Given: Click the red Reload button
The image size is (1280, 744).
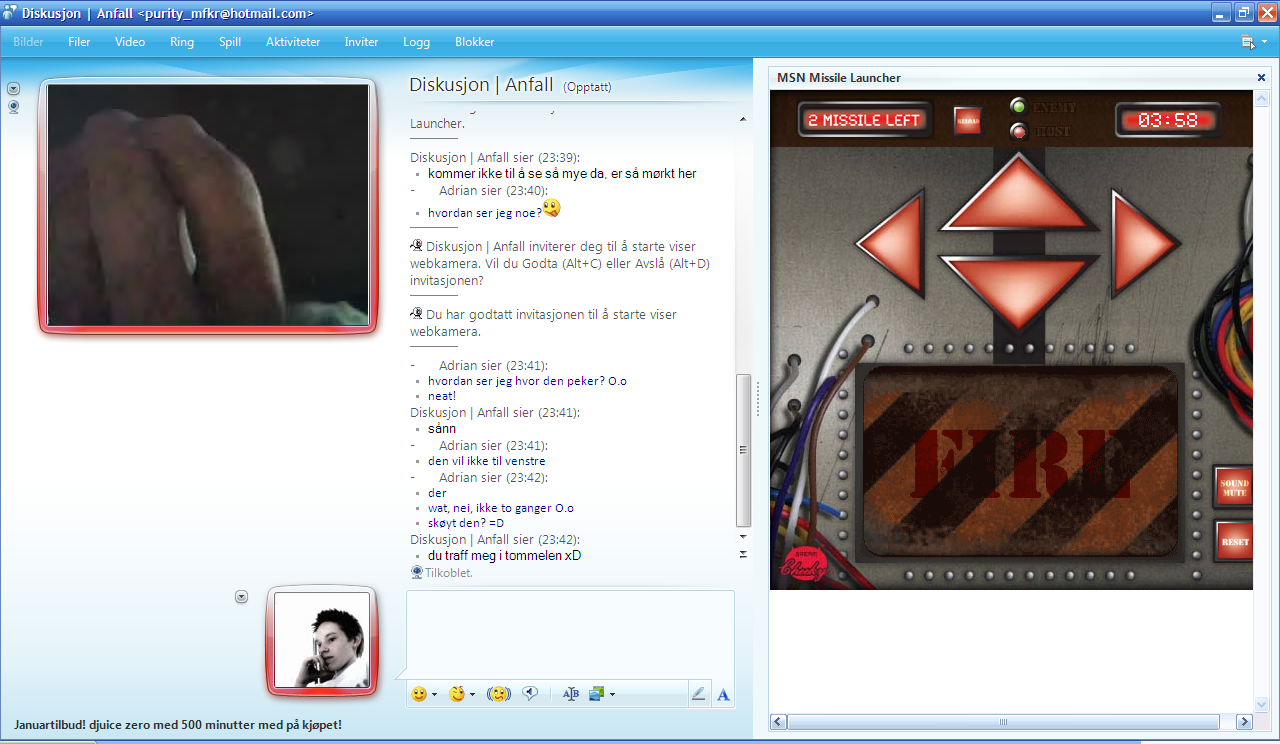Looking at the screenshot, I should click(967, 120).
